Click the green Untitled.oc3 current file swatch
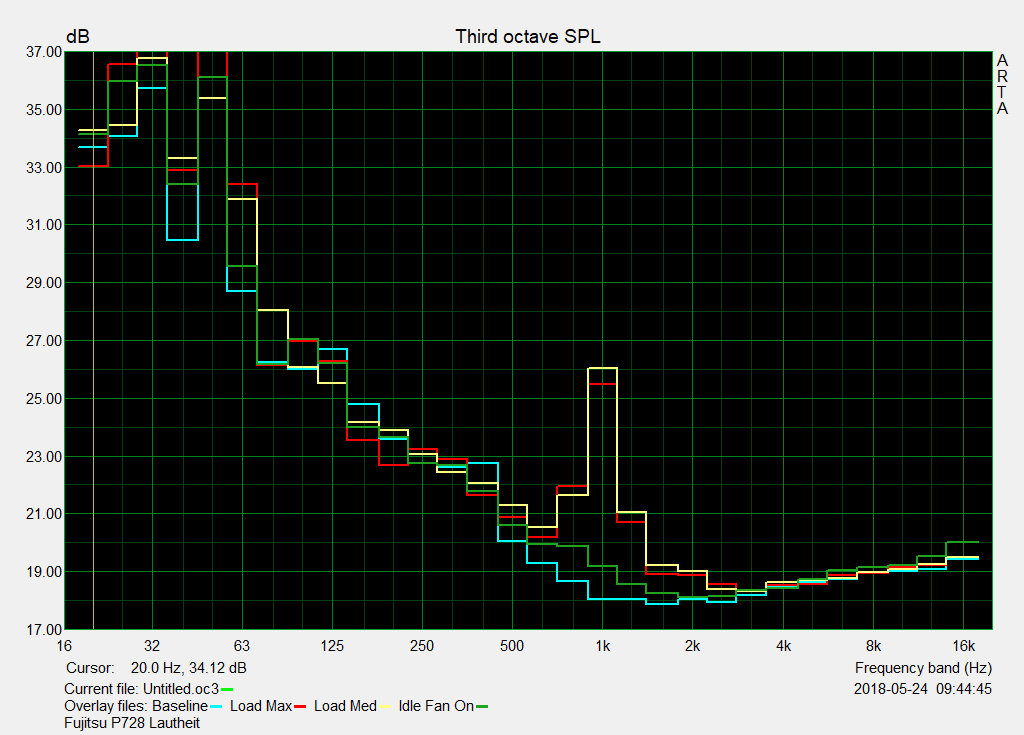The height and width of the screenshot is (735, 1024). click(x=227, y=689)
